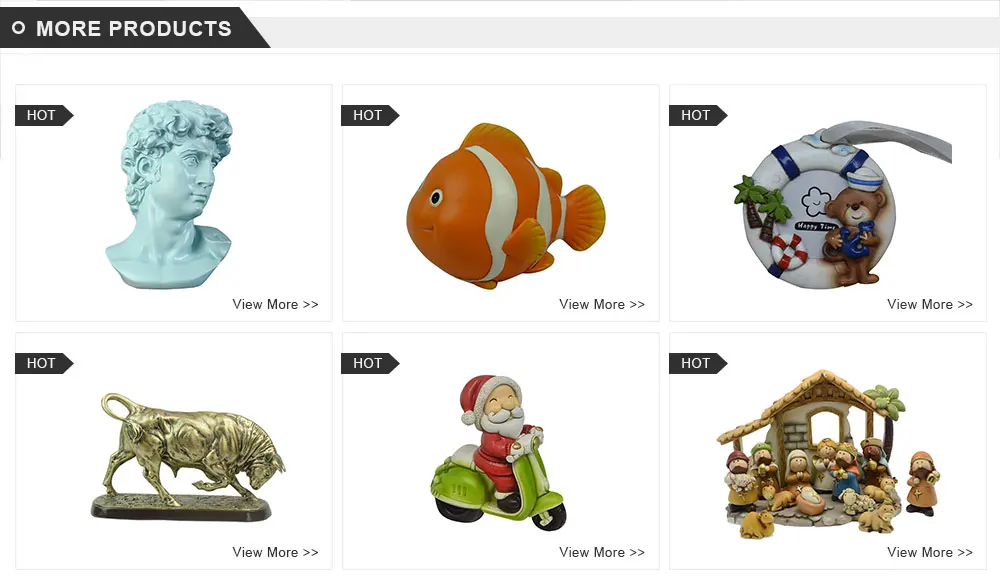Image resolution: width=1000 pixels, height=587 pixels.
Task: Click View More under the golden bull
Action: pyautogui.click(x=275, y=553)
